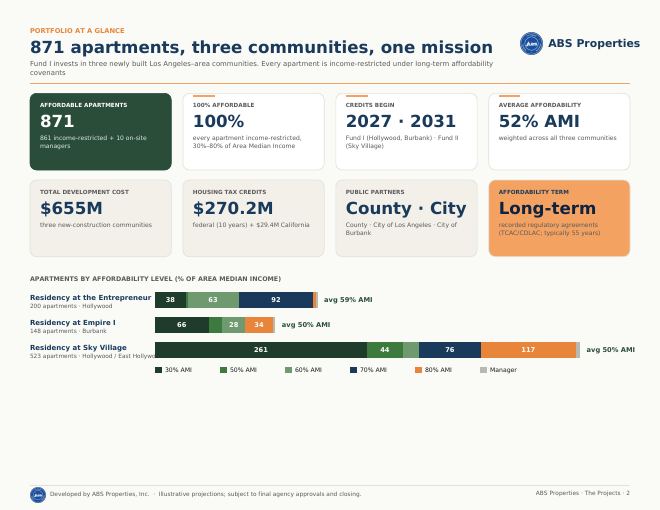660x510 pixels.
Task: Open the Credits Begin 2027 · 2031 card
Action: click(407, 132)
